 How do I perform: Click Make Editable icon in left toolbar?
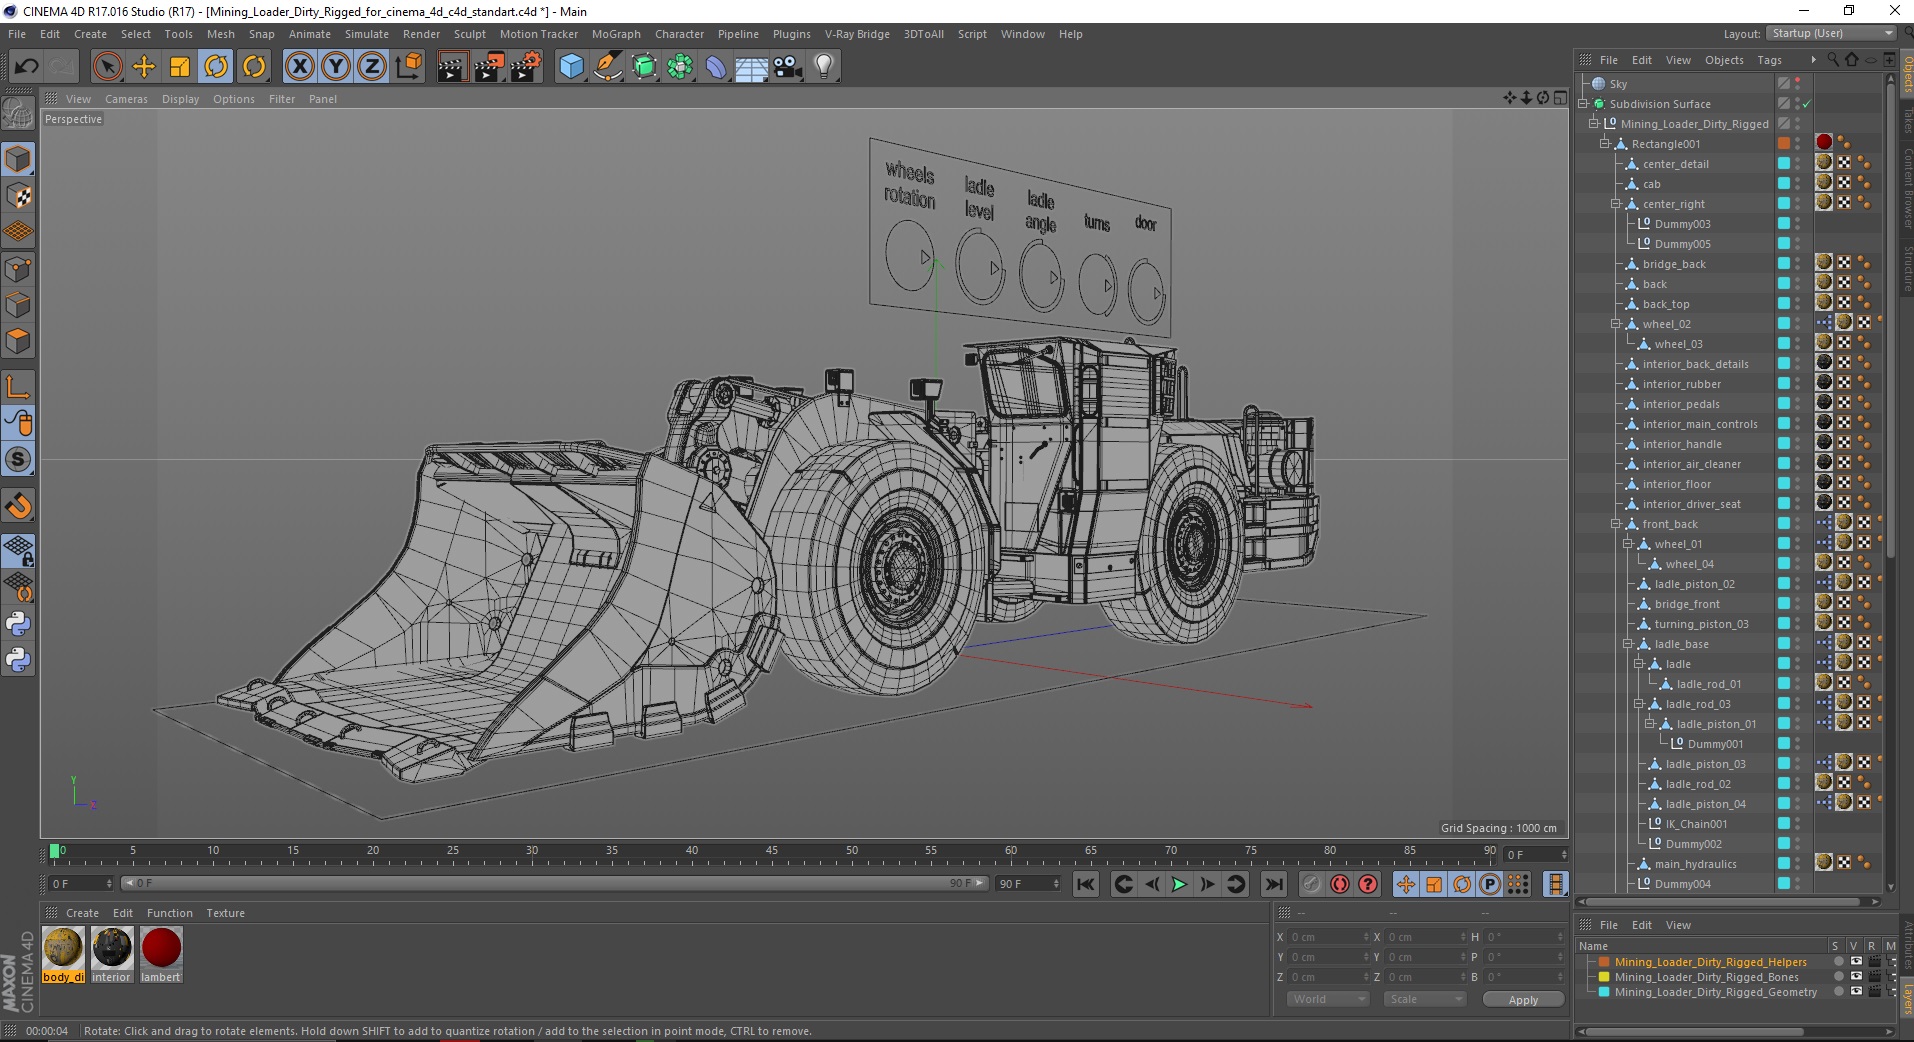coord(18,114)
